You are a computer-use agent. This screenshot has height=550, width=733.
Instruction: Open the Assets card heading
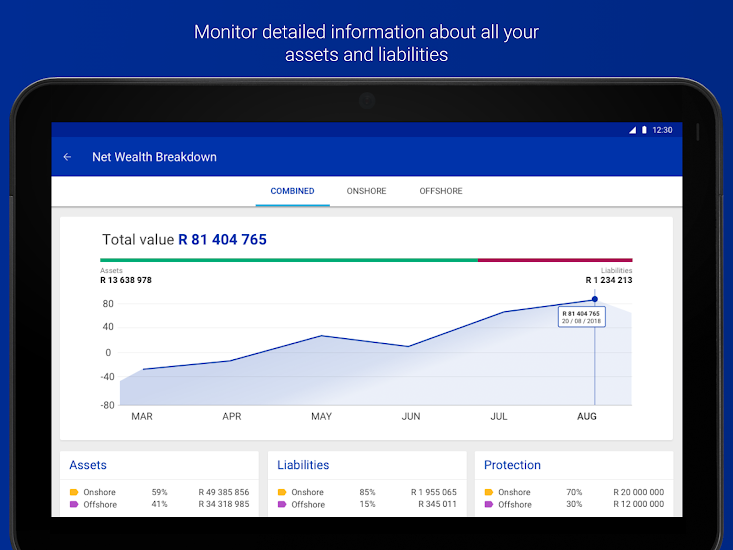[x=88, y=465]
